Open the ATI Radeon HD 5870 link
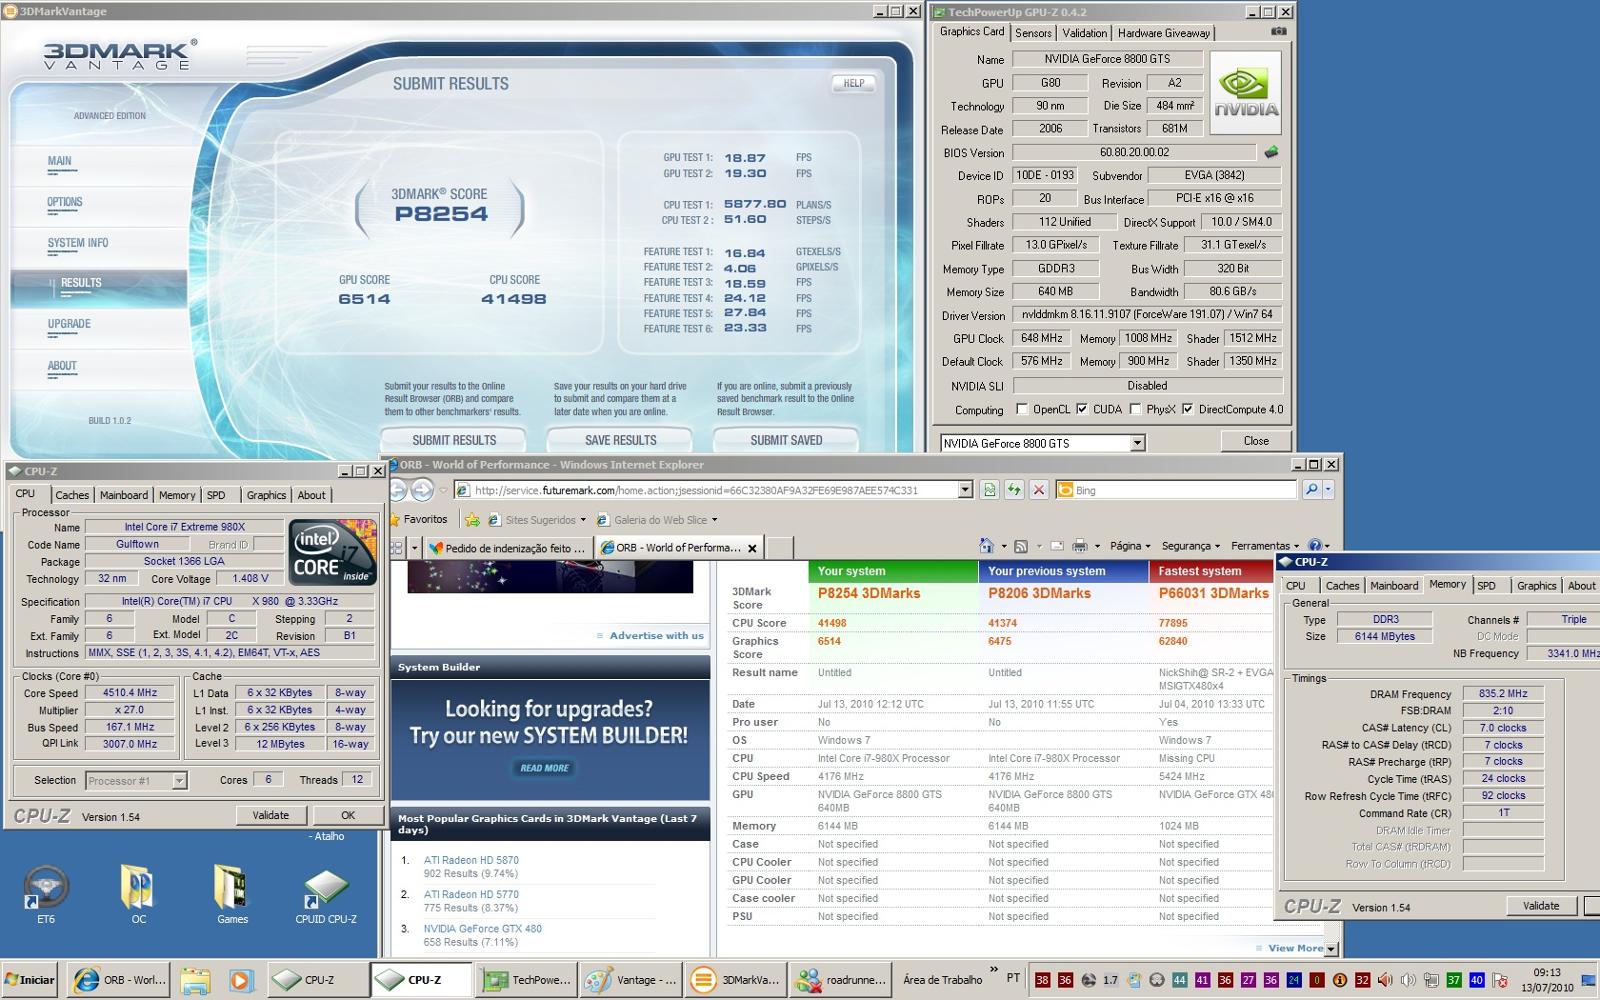The width and height of the screenshot is (1600, 1000). [471, 860]
